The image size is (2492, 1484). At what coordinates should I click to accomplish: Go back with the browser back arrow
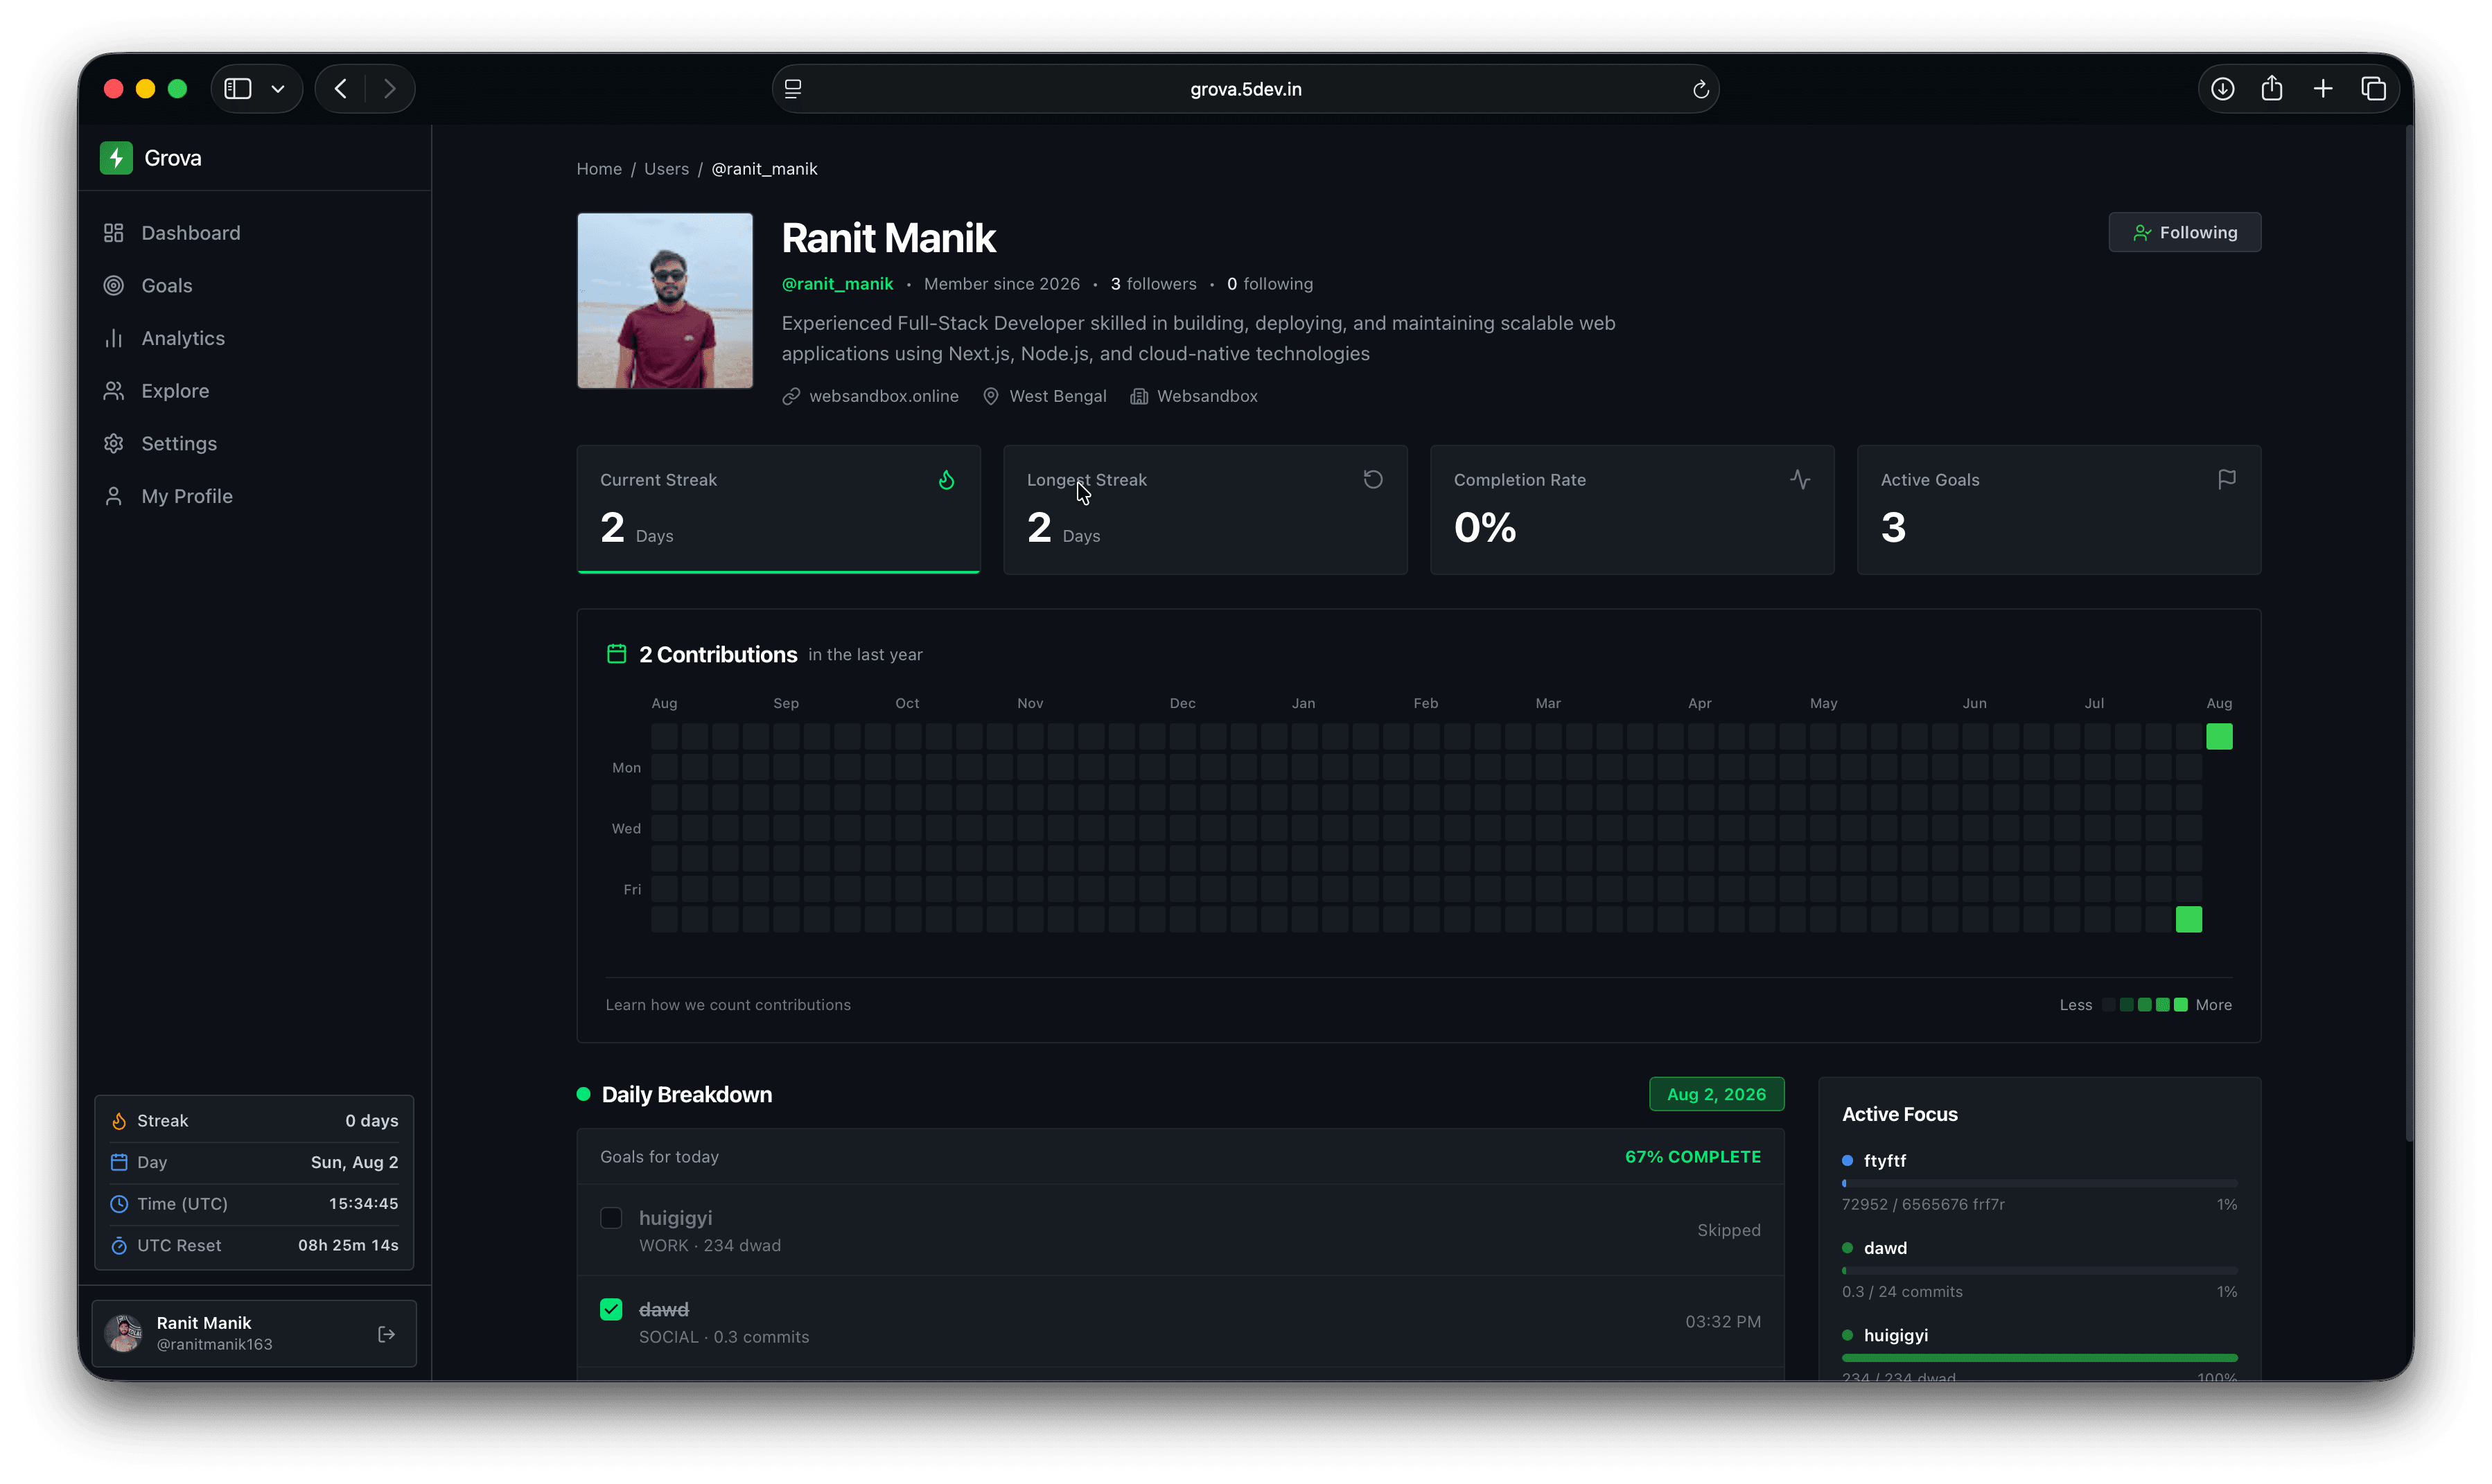pos(341,90)
